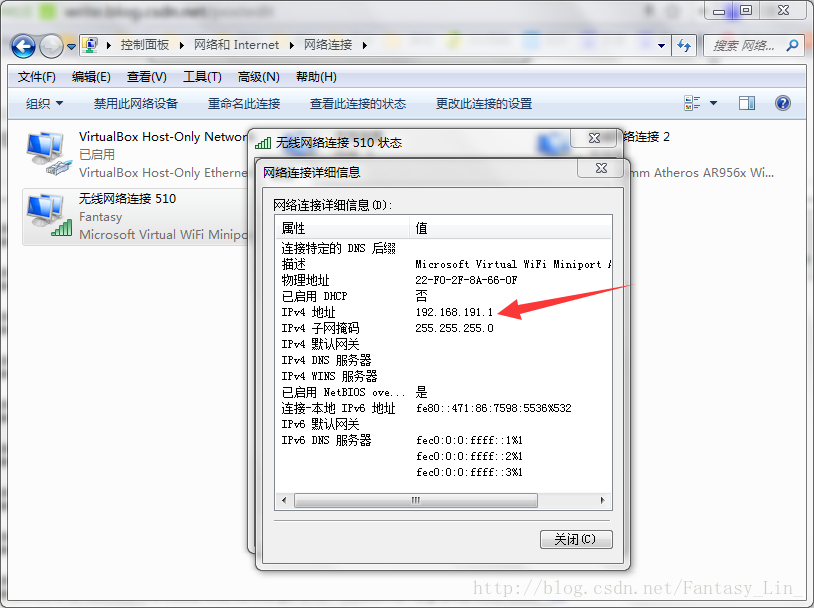
Task: Maximize the 网络连接 window
Action: click(x=746, y=10)
